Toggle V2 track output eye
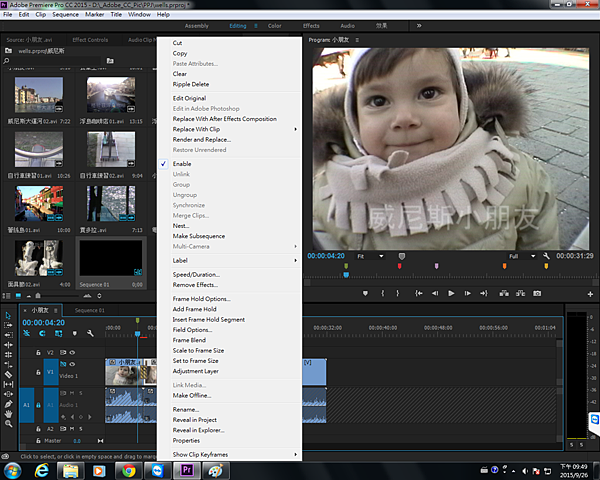This screenshot has width=600, height=480. (x=72, y=353)
